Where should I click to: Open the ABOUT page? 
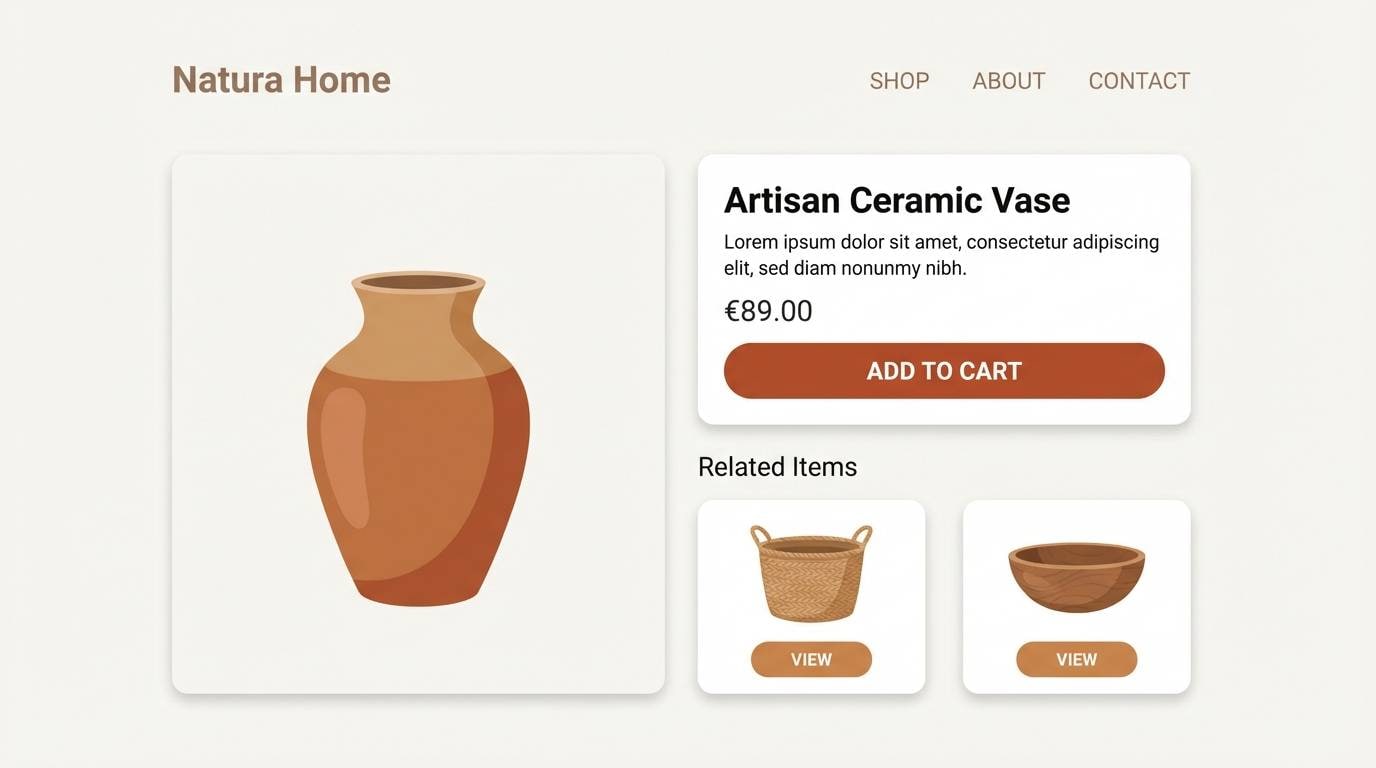1008,80
